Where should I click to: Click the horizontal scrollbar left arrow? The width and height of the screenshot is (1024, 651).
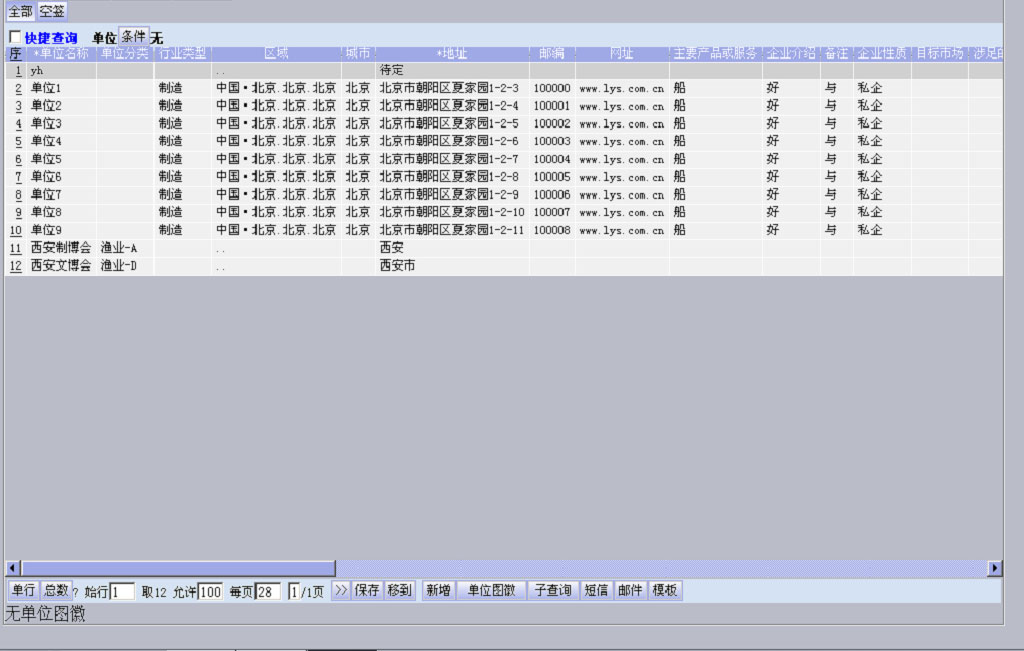pyautogui.click(x=13, y=568)
